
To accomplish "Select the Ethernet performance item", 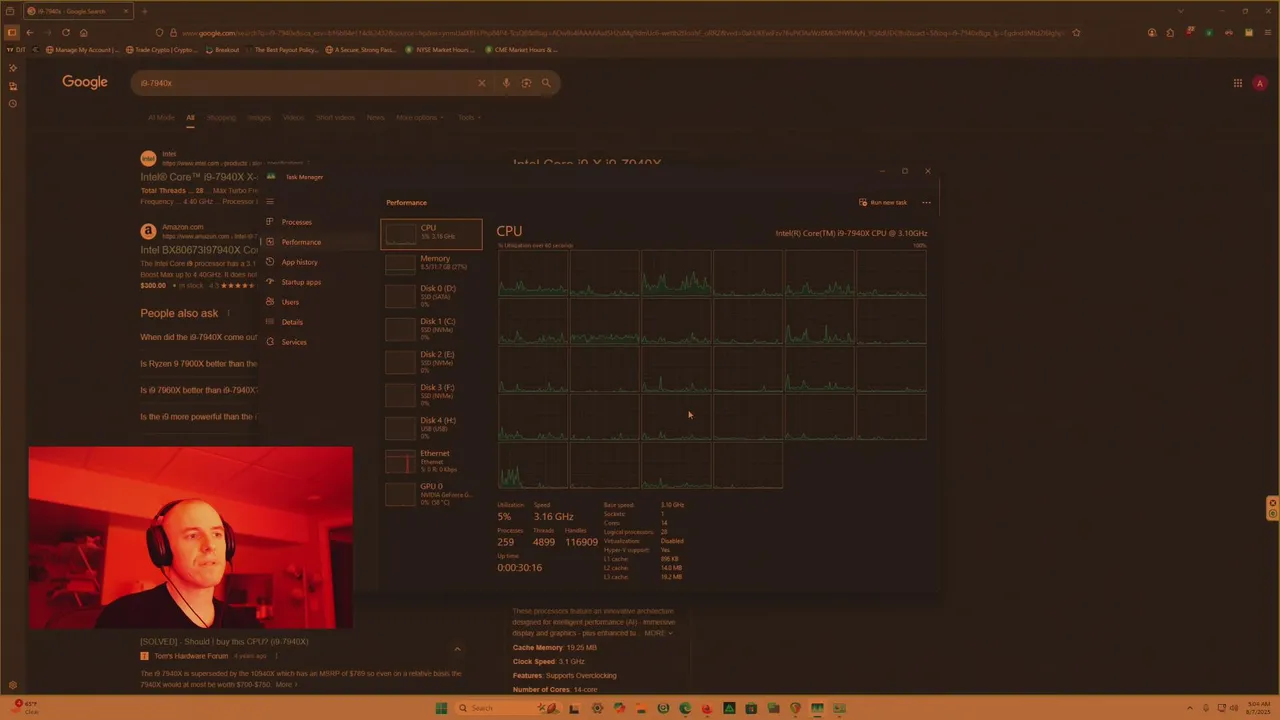I will click(x=431, y=461).
